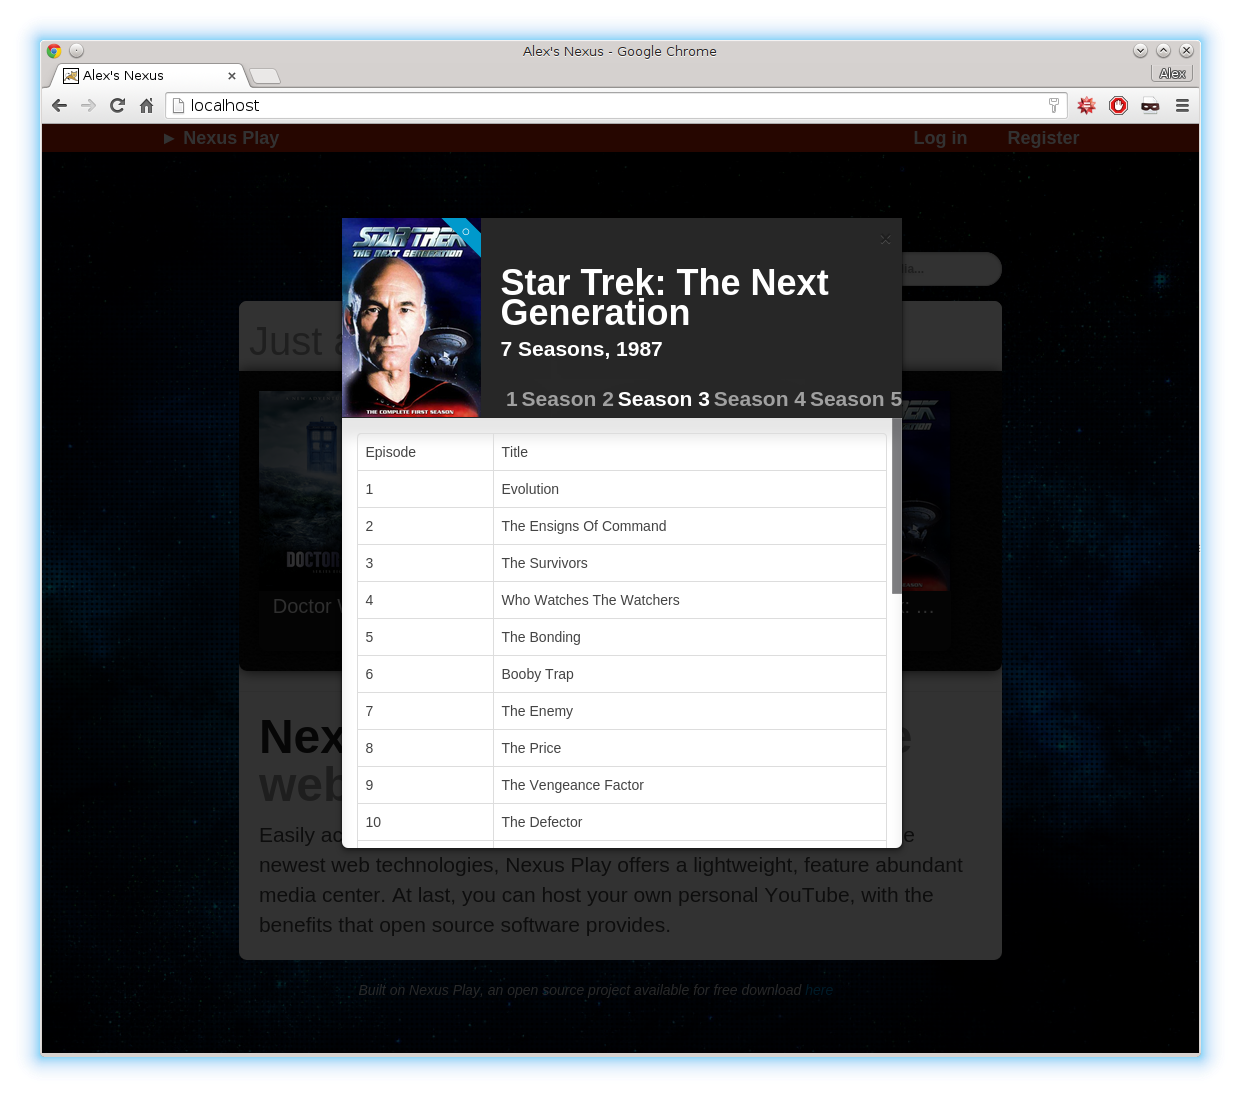Click the search field behind the modal
Image resolution: width=1241 pixels, height=1097 pixels.
point(951,269)
